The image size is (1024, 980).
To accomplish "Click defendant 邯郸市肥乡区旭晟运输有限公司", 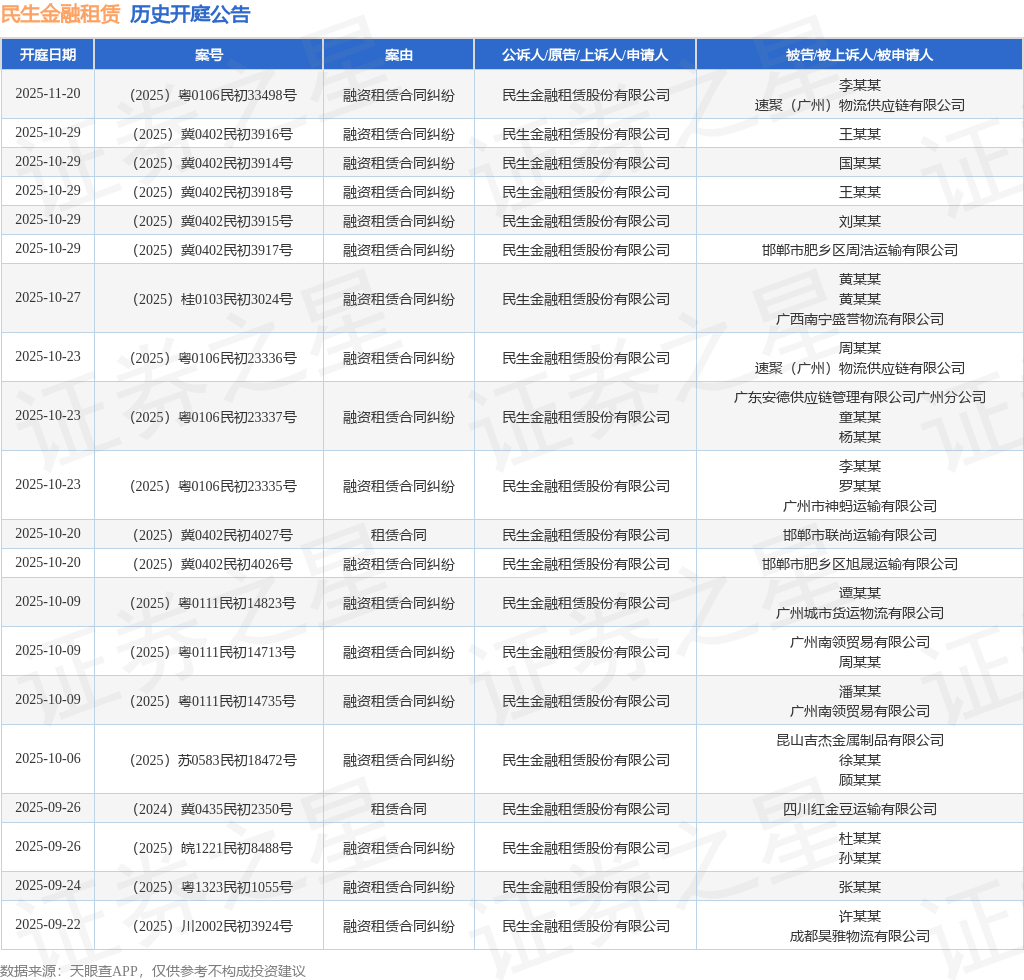I will click(x=859, y=564).
